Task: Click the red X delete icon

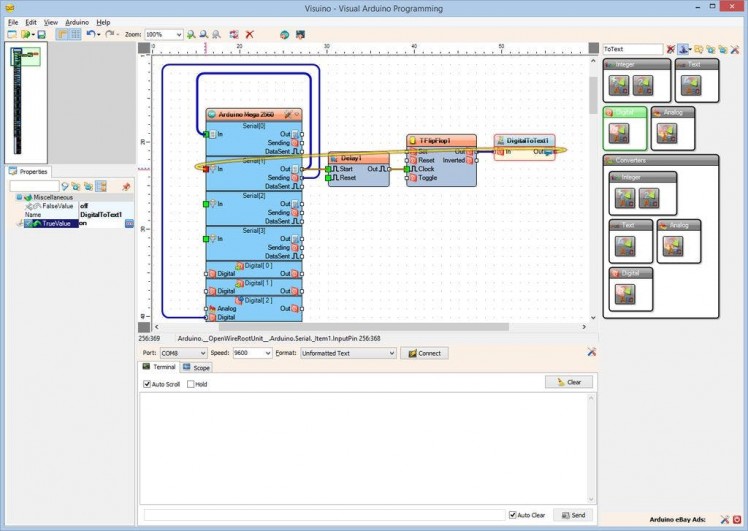Action: click(x=250, y=34)
